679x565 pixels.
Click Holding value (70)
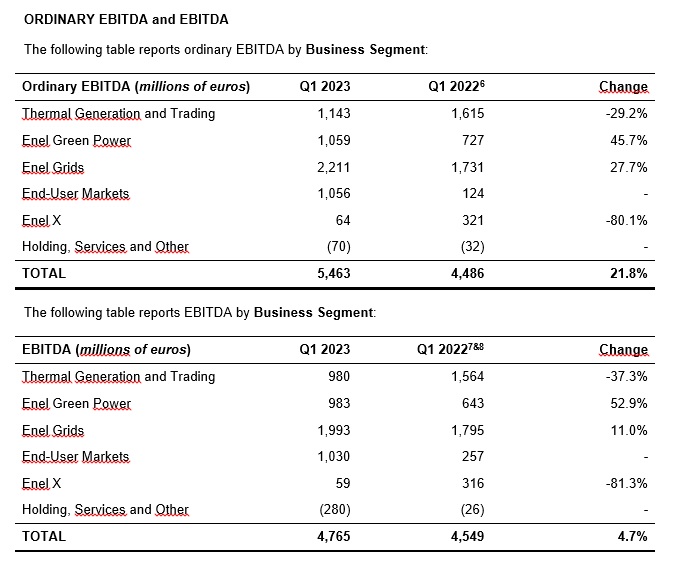[339, 246]
